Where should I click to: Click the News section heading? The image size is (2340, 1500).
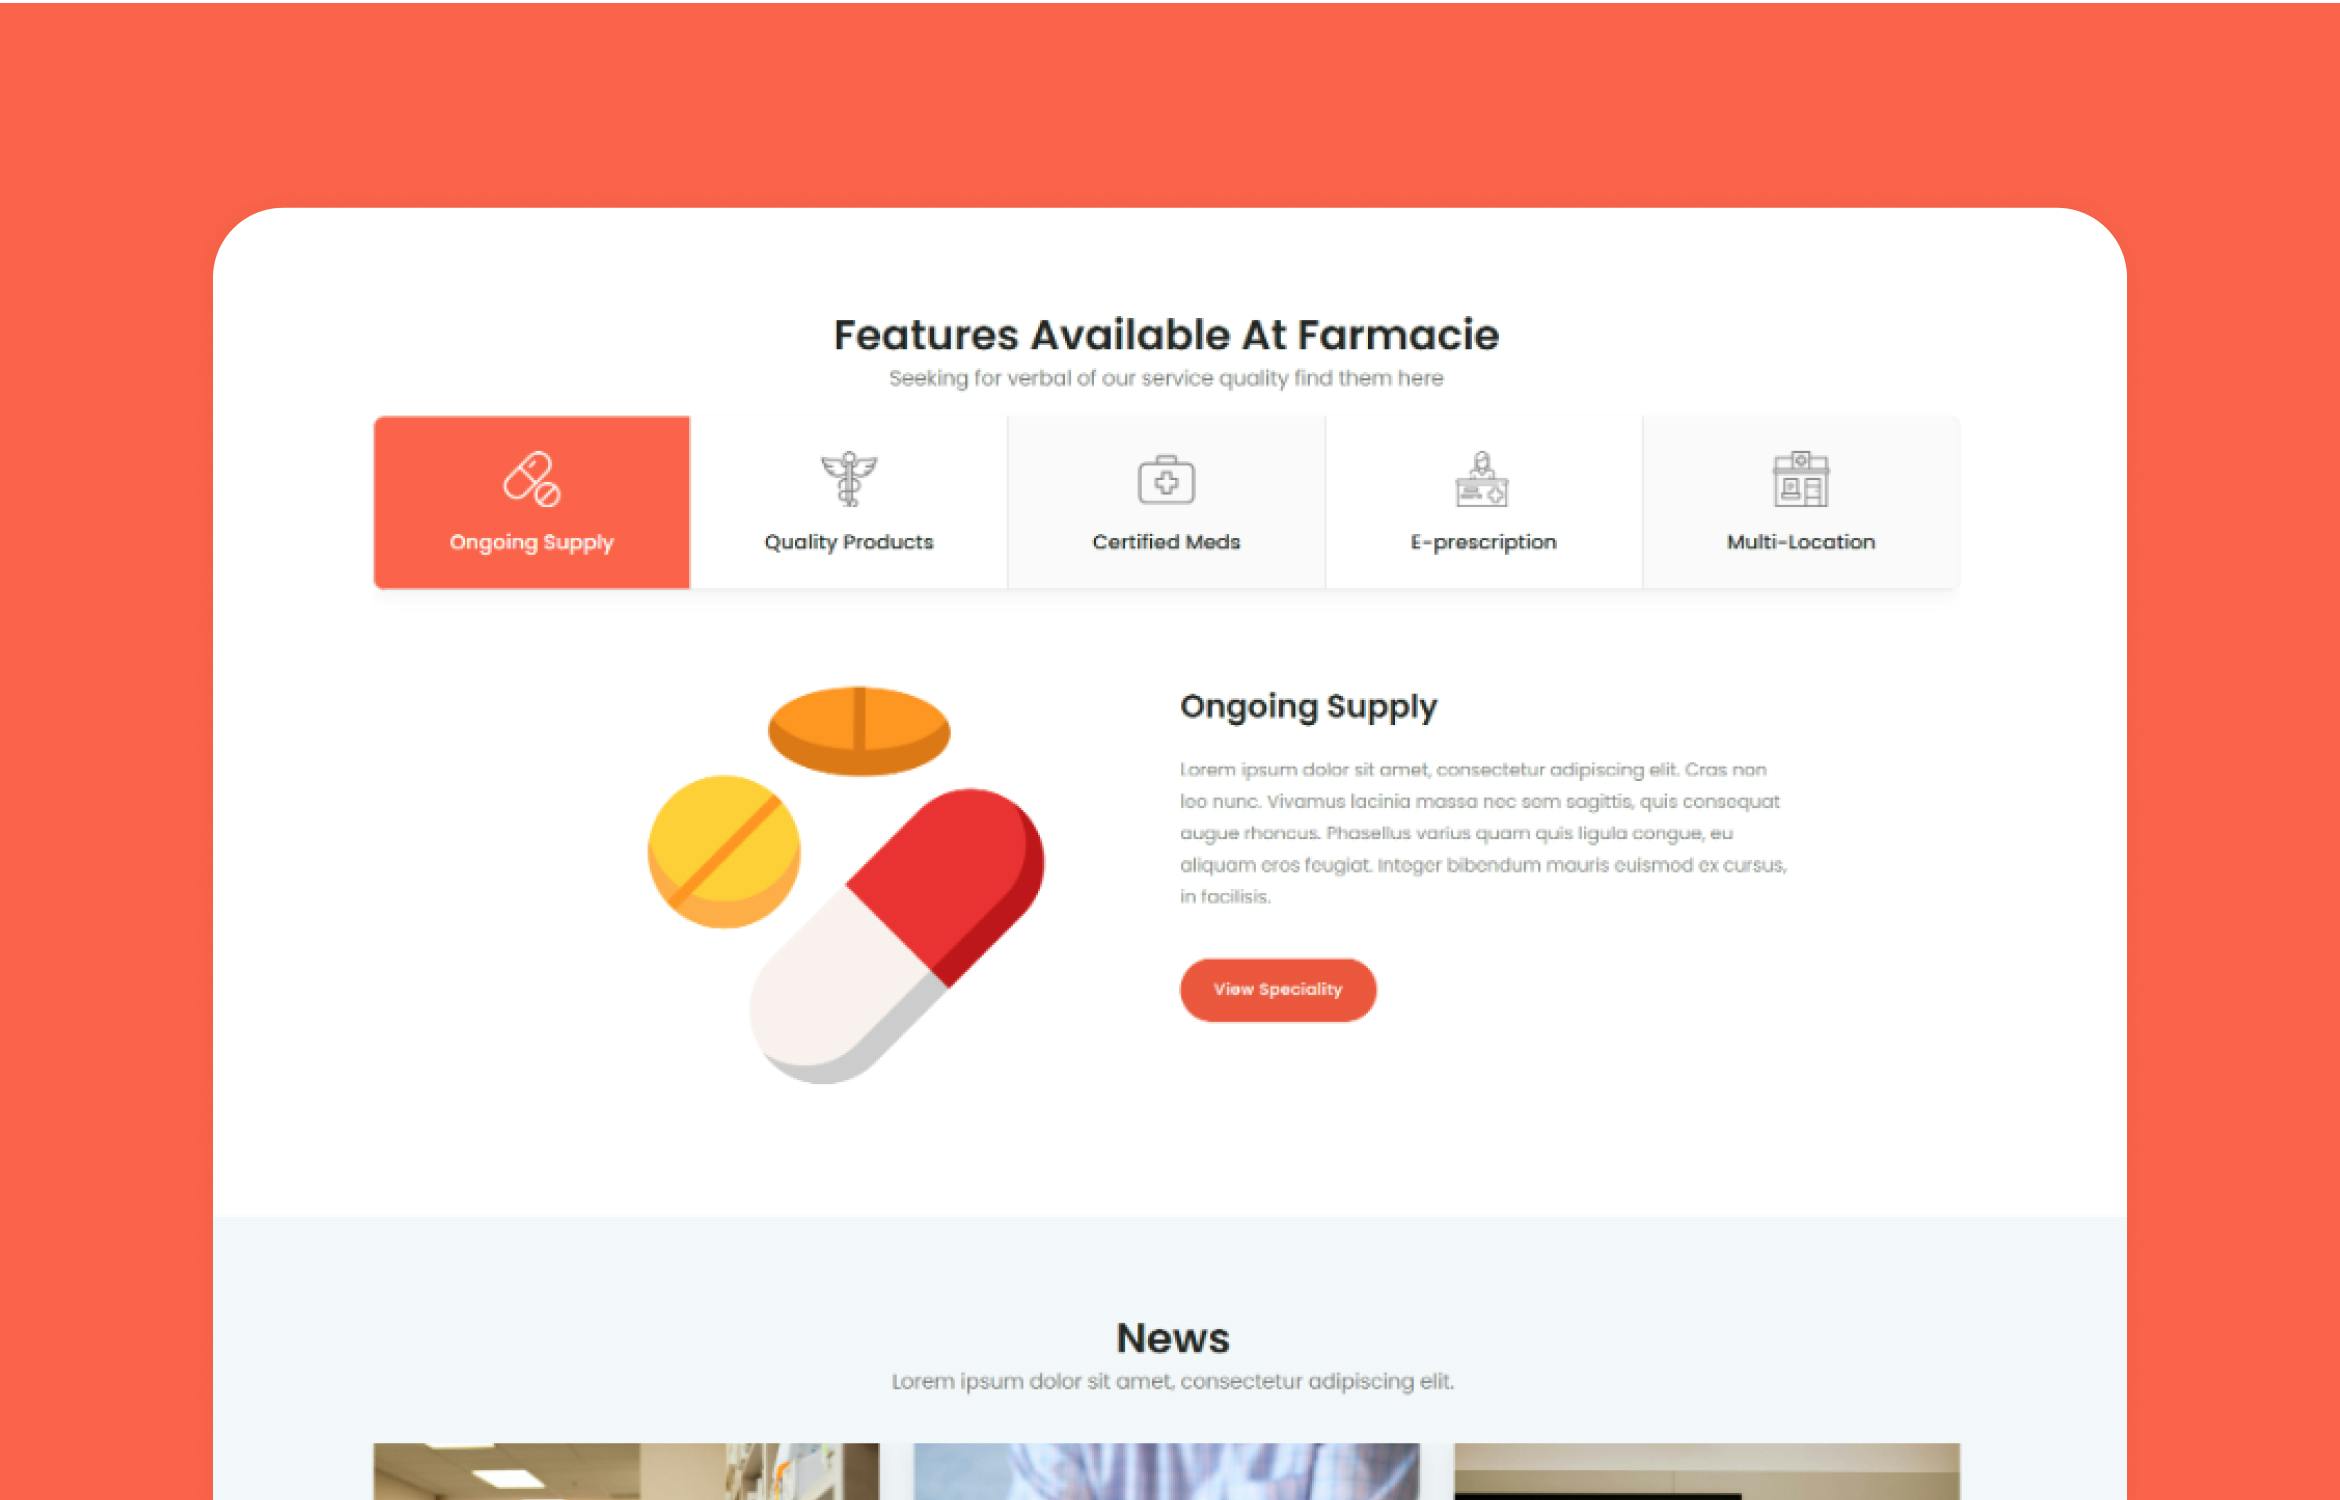(x=1173, y=1338)
